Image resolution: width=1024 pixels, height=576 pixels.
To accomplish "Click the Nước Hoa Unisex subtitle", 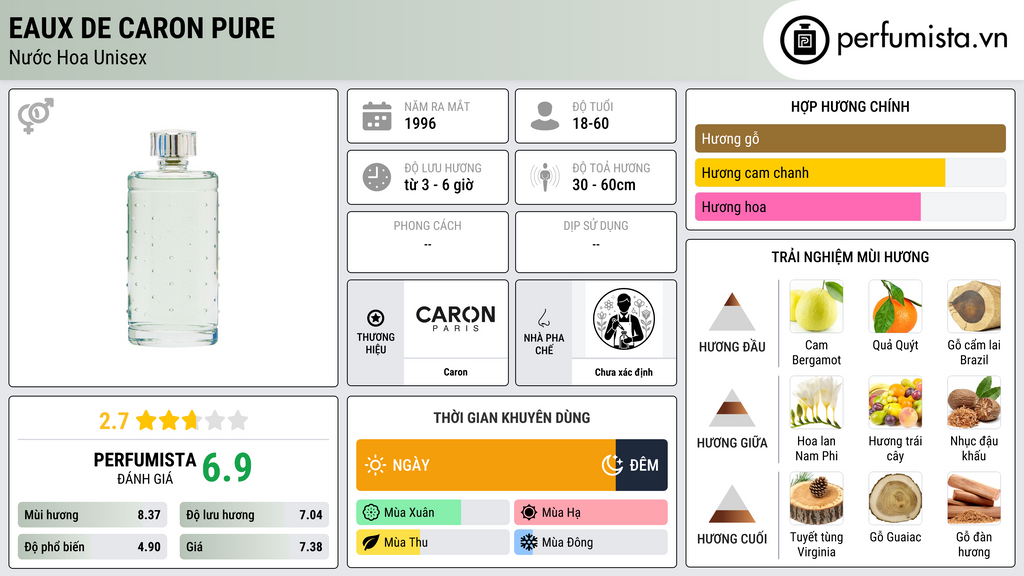I will coord(78,57).
